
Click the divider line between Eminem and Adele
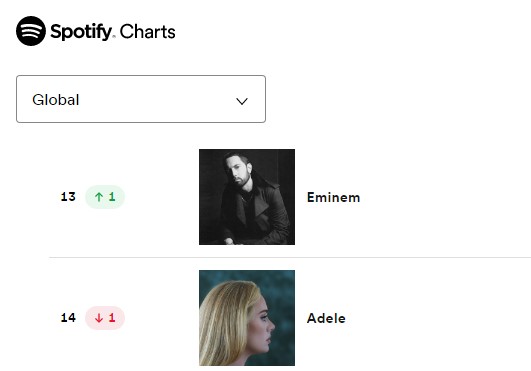point(290,257)
